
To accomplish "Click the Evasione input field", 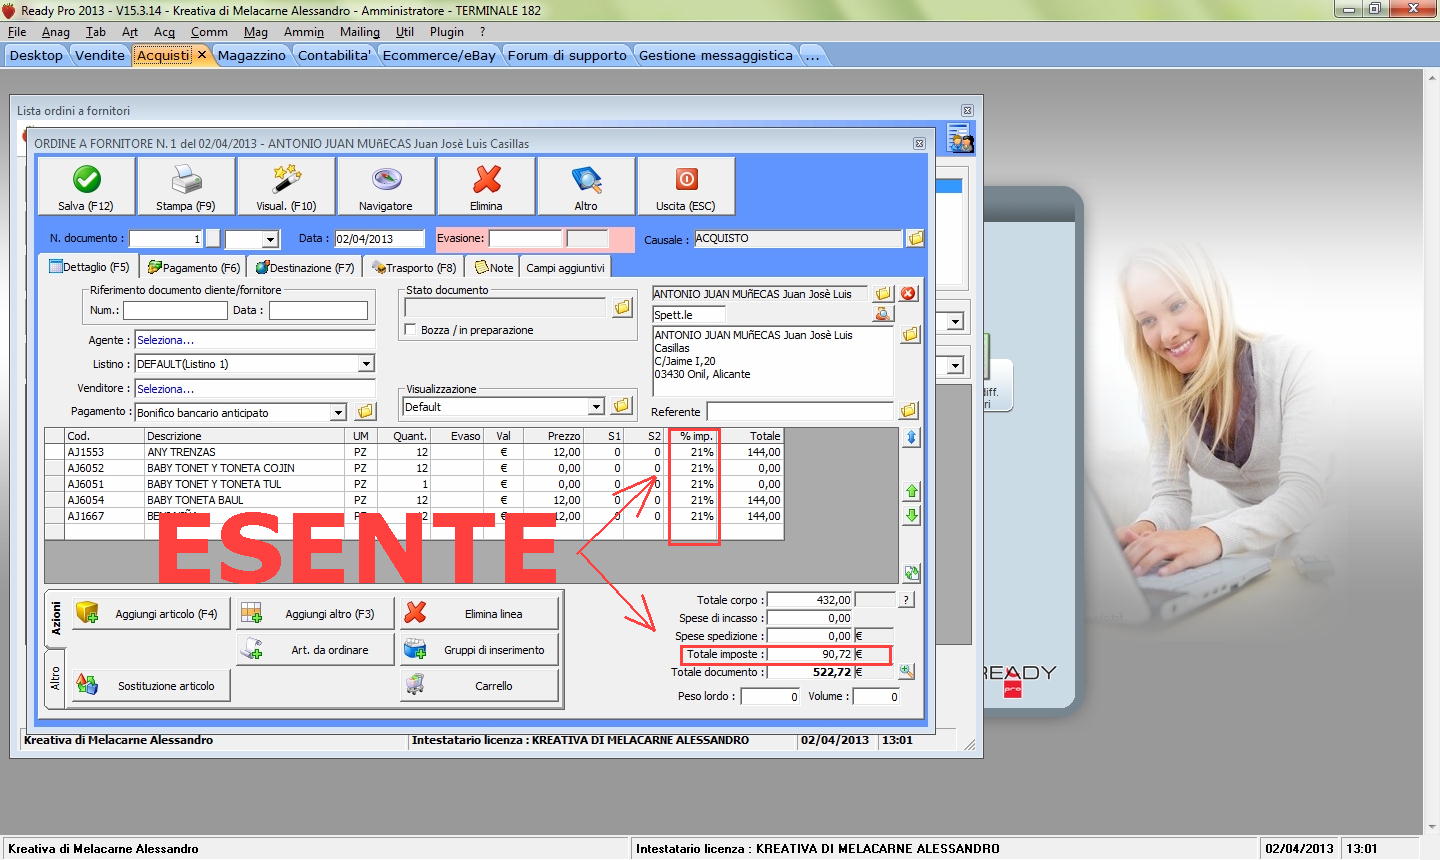I will click(x=525, y=238).
